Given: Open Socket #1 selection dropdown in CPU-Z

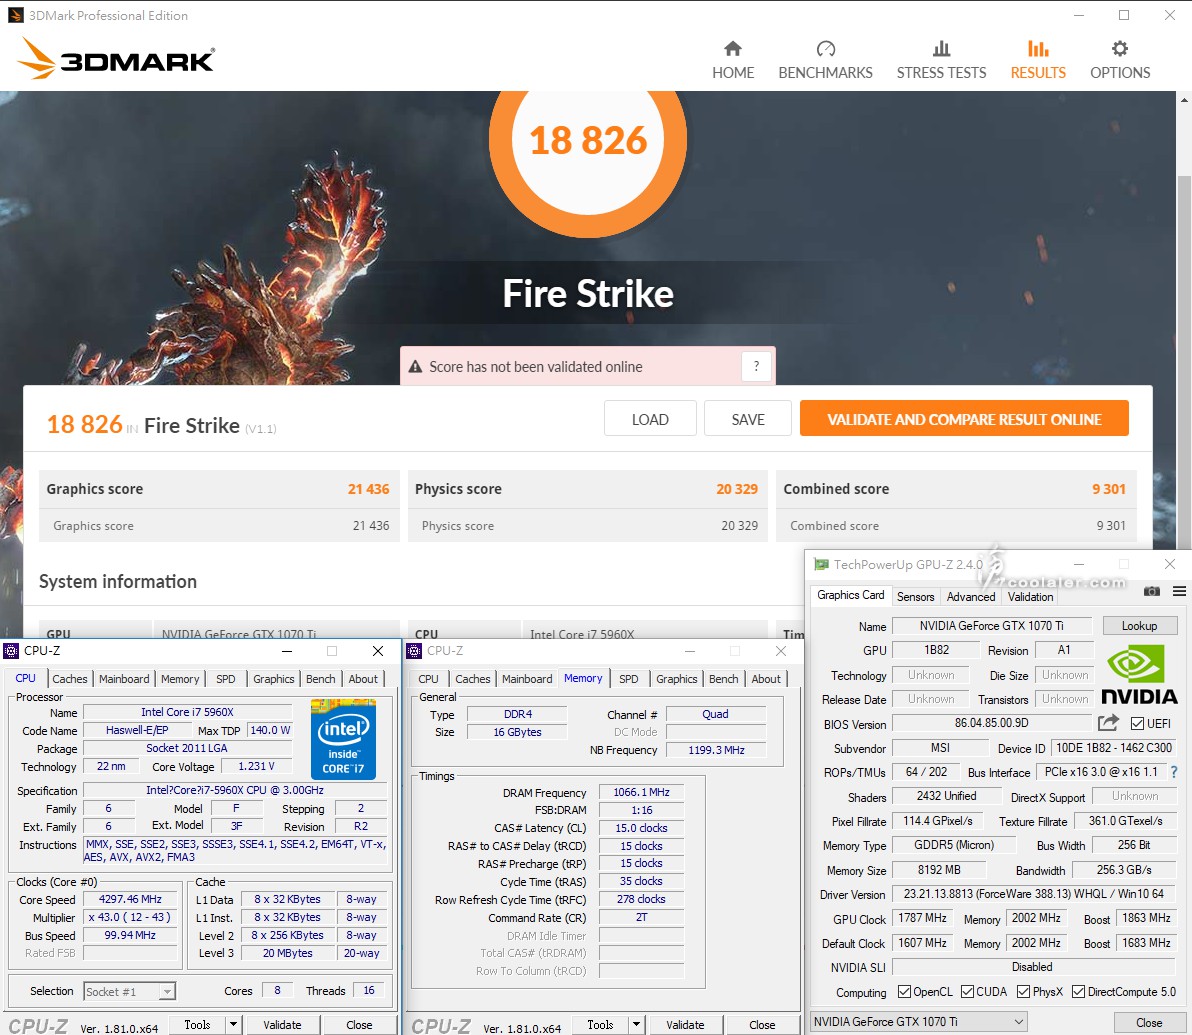Looking at the screenshot, I should (x=129, y=991).
